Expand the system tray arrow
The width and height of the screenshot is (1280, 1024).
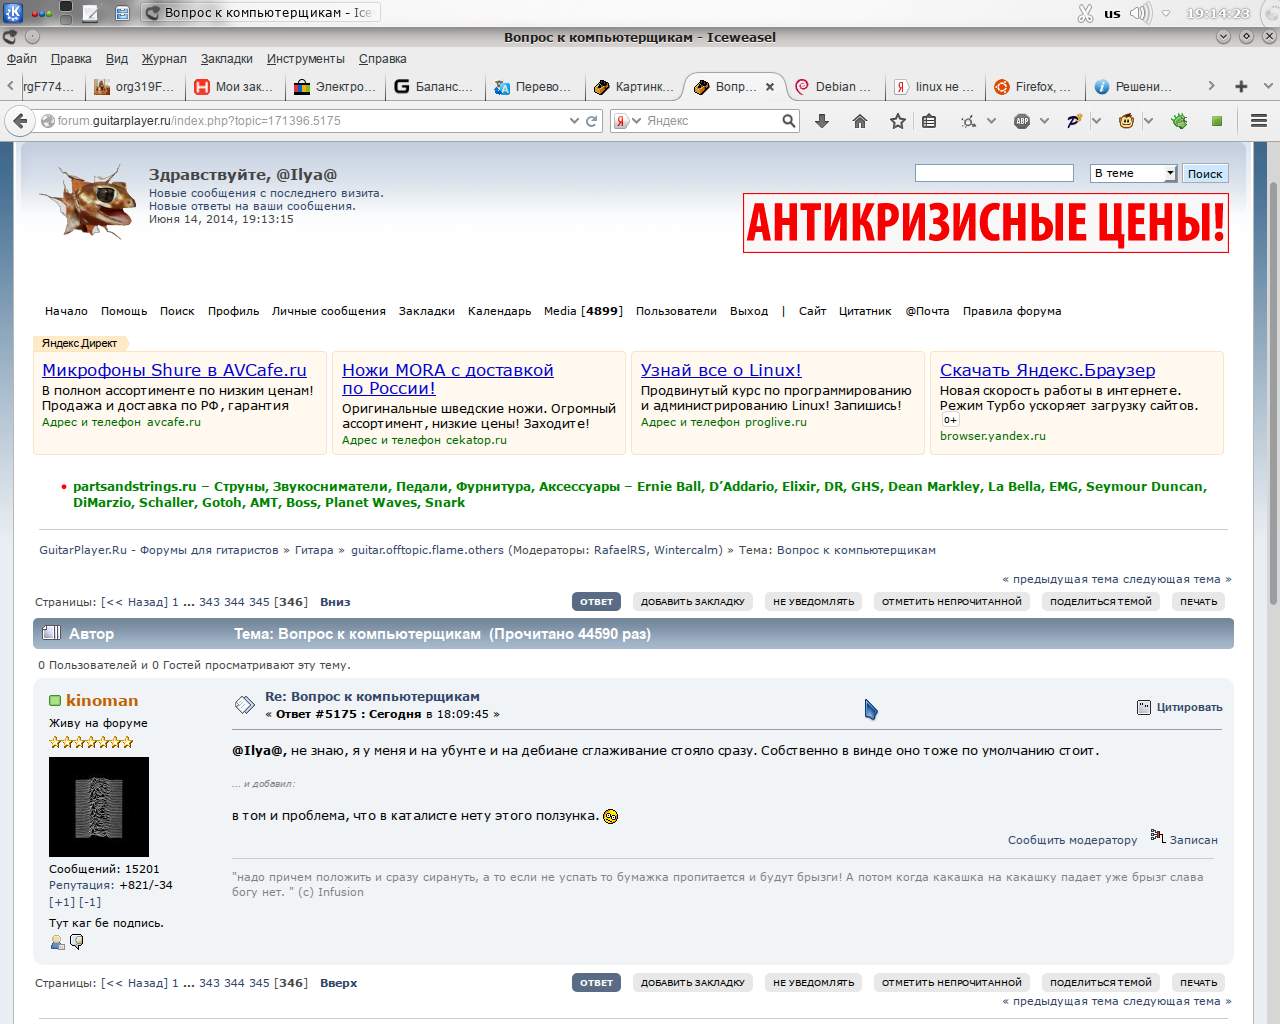click(1166, 13)
